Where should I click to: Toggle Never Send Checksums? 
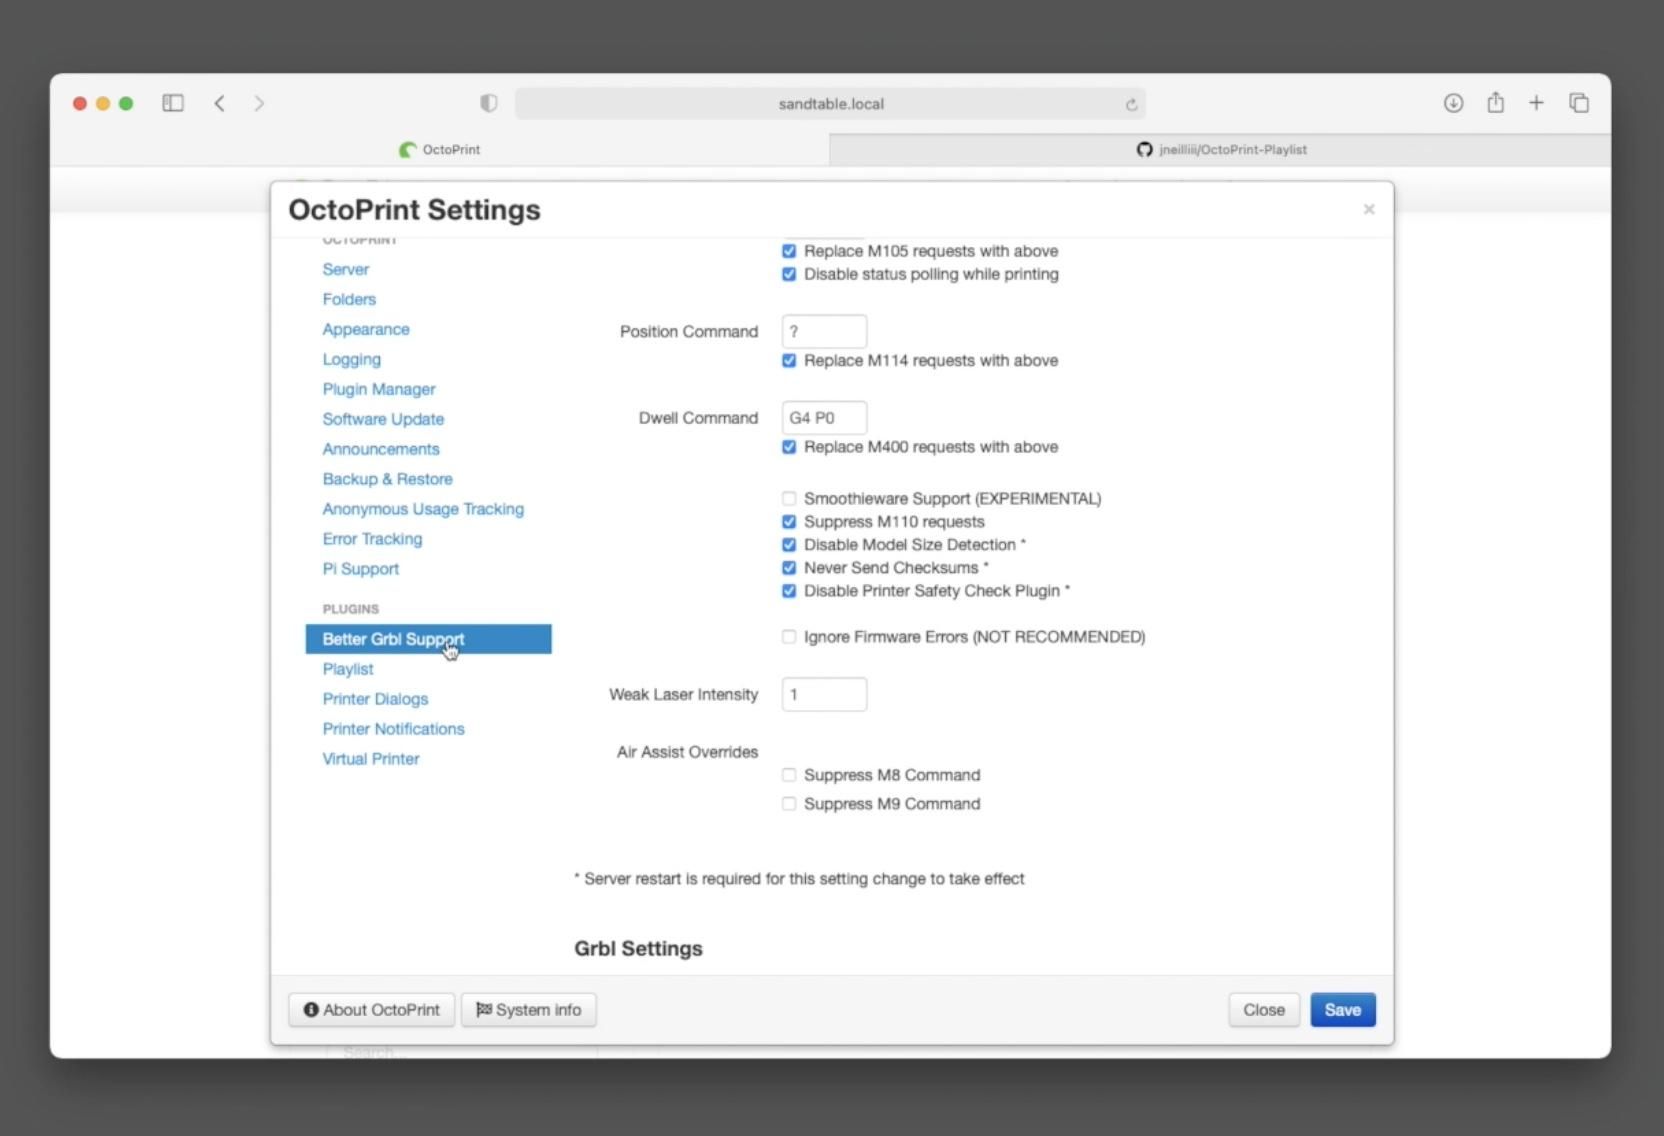[789, 567]
